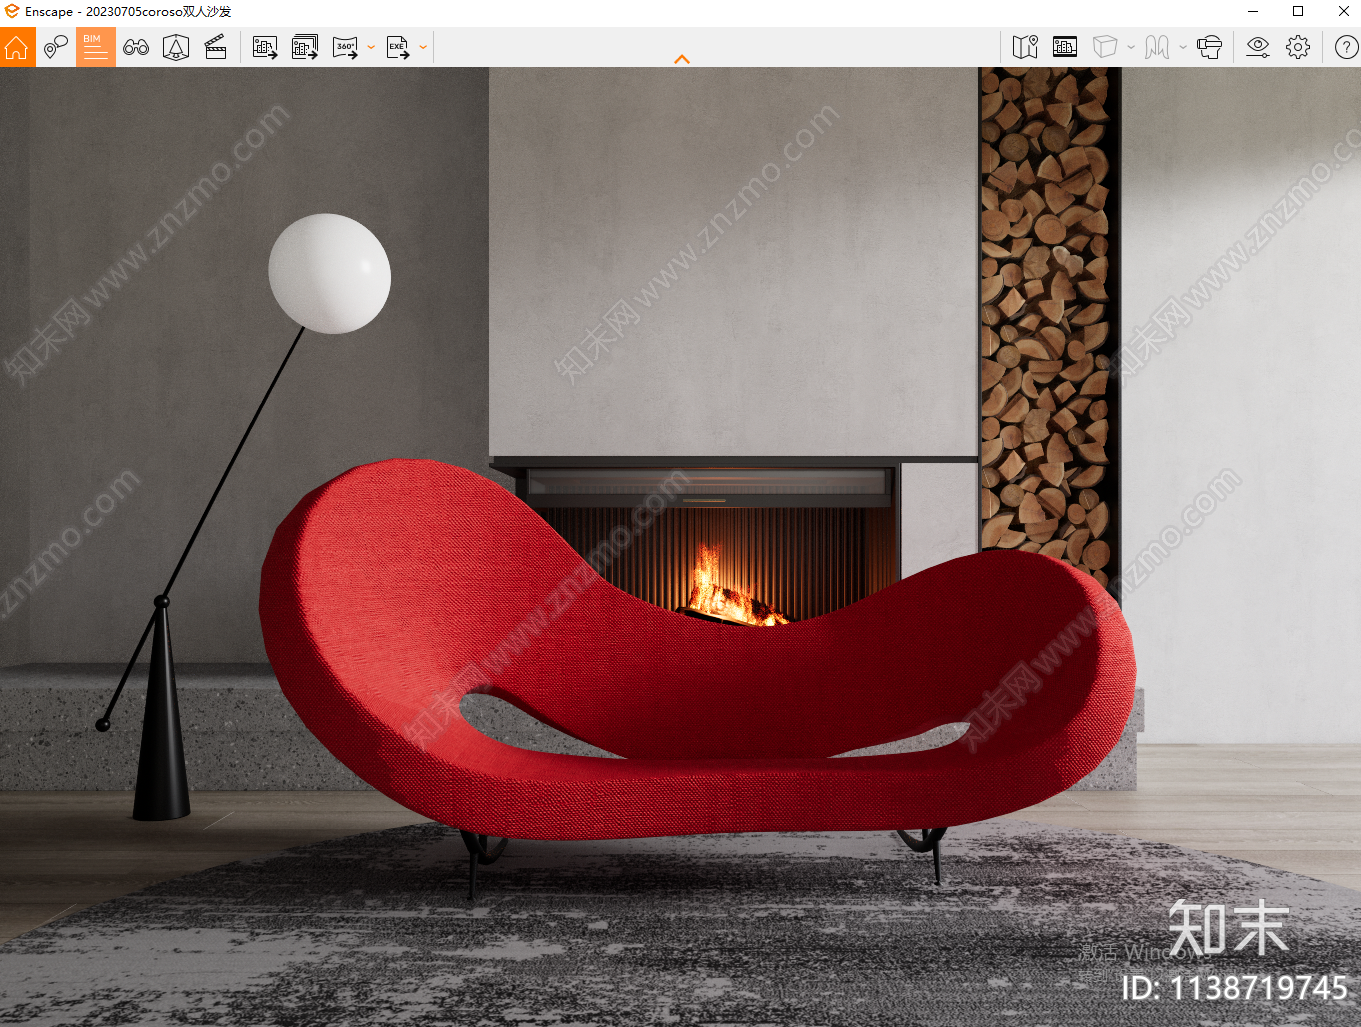Viewport: 1361px width, 1027px height.
Task: Enable the VR headset mode
Action: tap(1209, 47)
